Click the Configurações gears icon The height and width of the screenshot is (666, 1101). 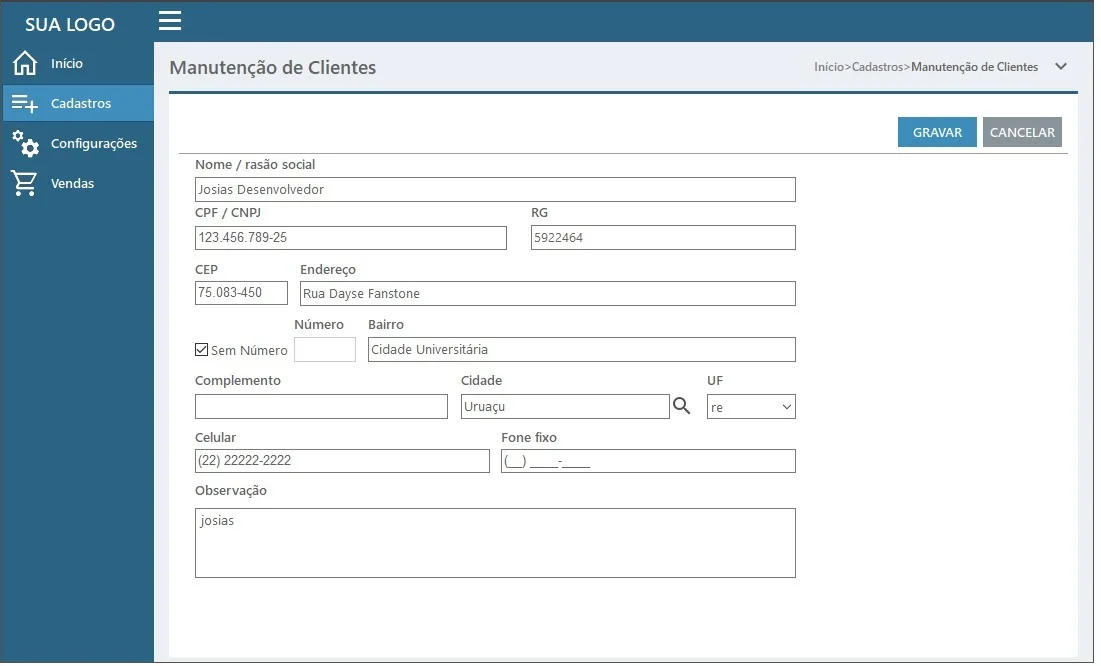[25, 143]
